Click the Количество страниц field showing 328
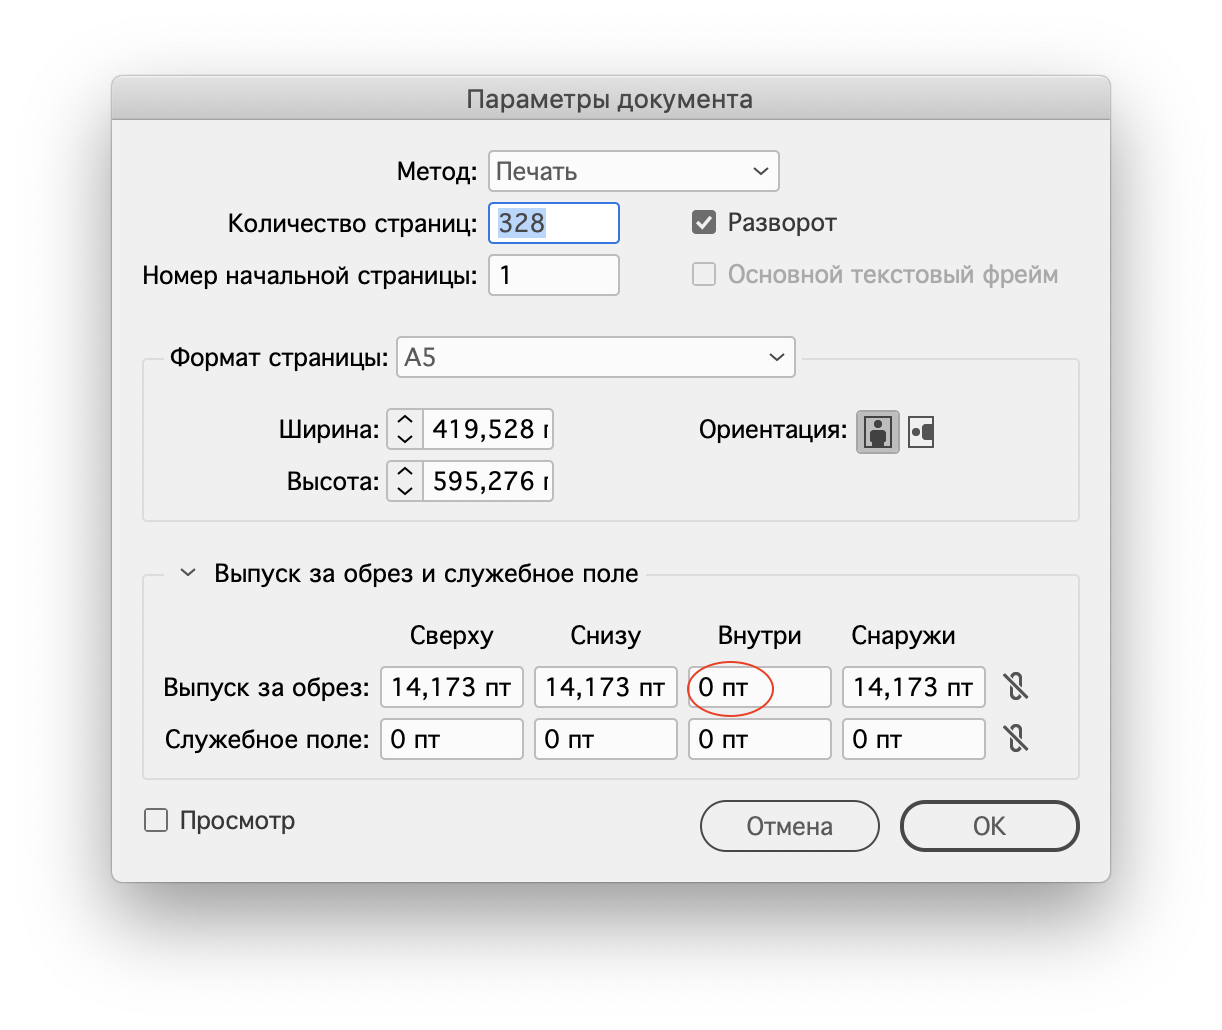Image resolution: width=1222 pixels, height=1030 pixels. coord(553,222)
